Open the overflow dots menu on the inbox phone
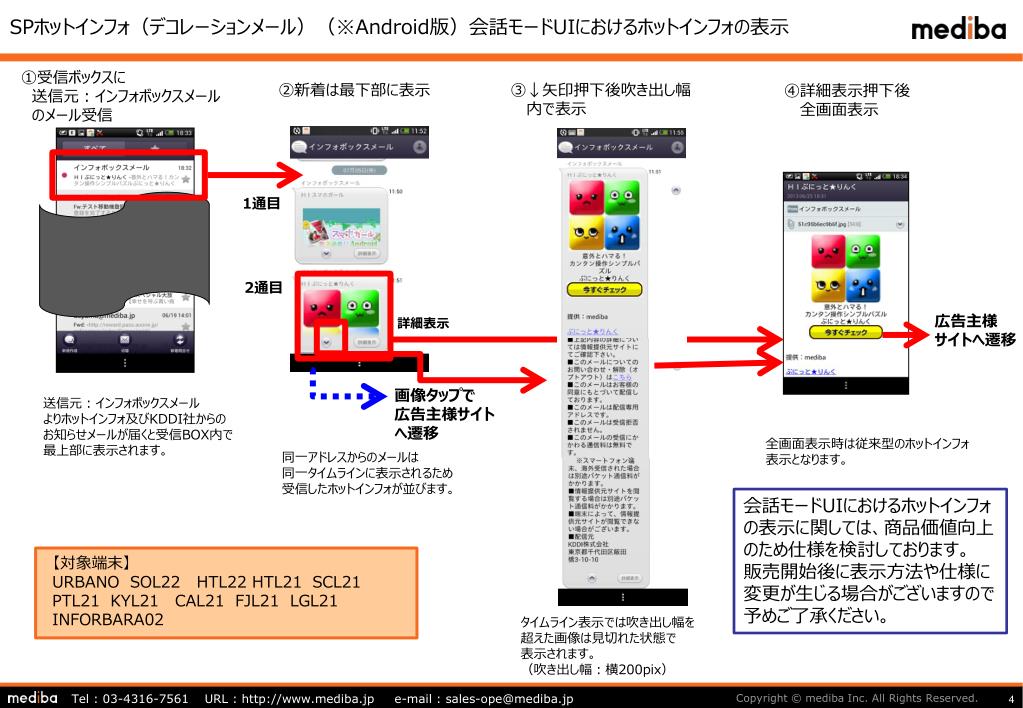This screenshot has width=1023, height=708. (125, 363)
